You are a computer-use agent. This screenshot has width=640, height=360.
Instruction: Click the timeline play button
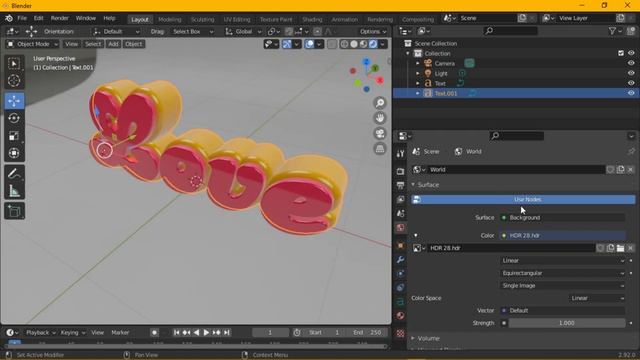(206, 333)
